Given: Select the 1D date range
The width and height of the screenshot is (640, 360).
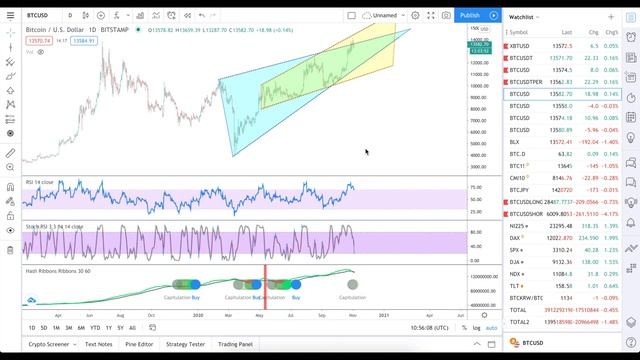Looking at the screenshot, I should [32, 328].
